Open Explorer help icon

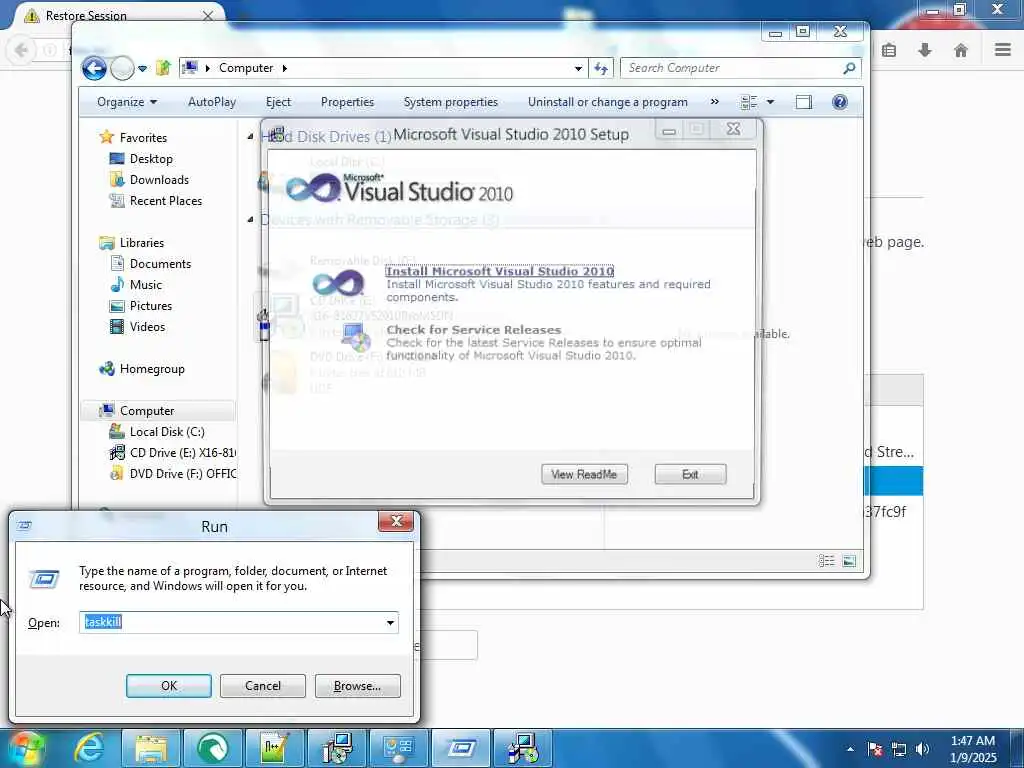[840, 102]
